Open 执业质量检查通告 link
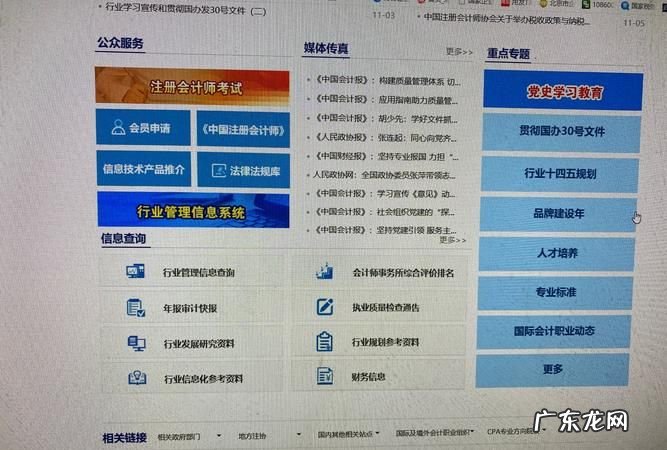Viewport: 667px width, 450px height. (x=386, y=308)
